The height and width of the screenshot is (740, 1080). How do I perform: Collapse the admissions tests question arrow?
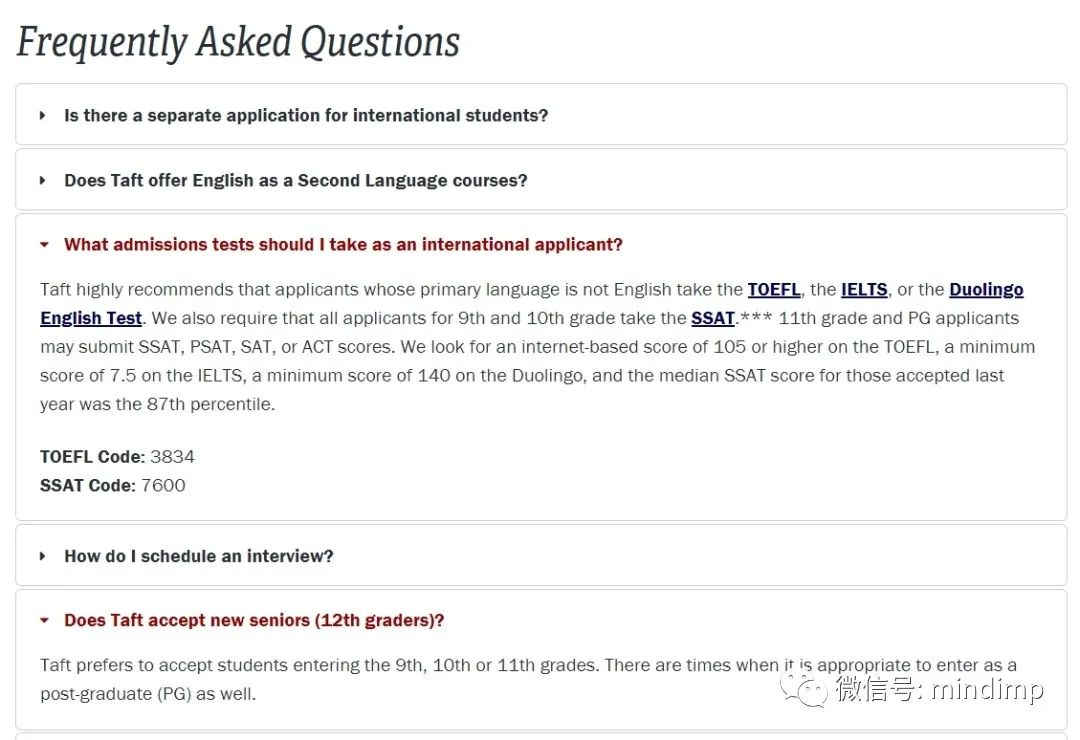pyautogui.click(x=44, y=245)
